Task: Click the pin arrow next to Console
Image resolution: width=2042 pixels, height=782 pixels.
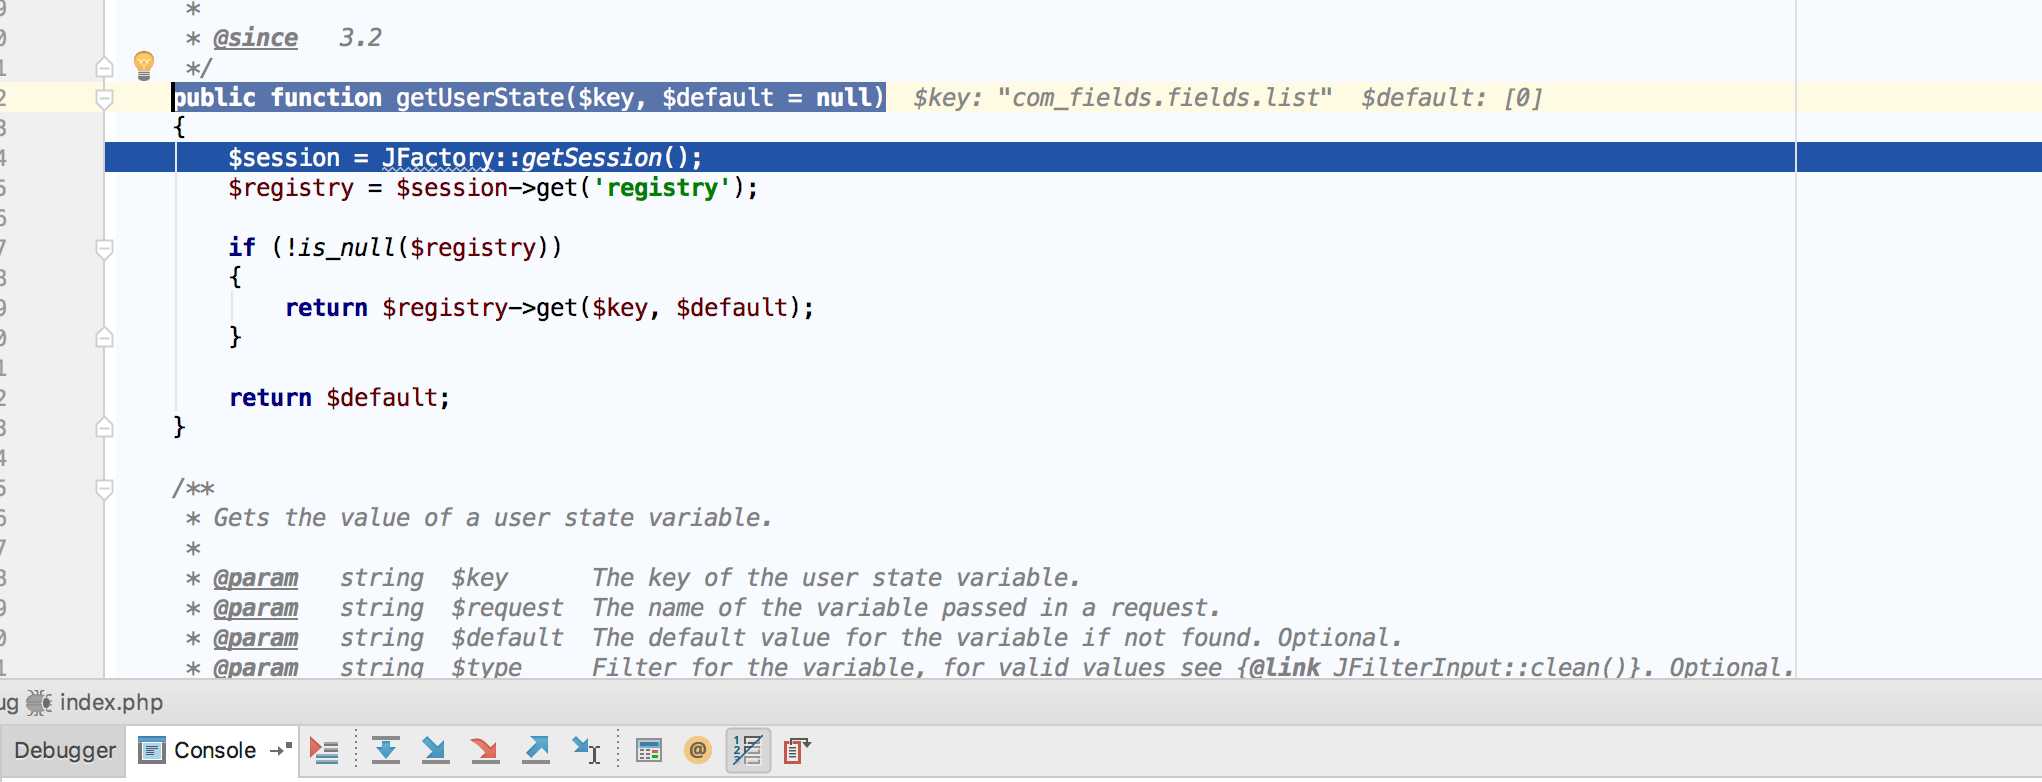Action: pyautogui.click(x=280, y=750)
